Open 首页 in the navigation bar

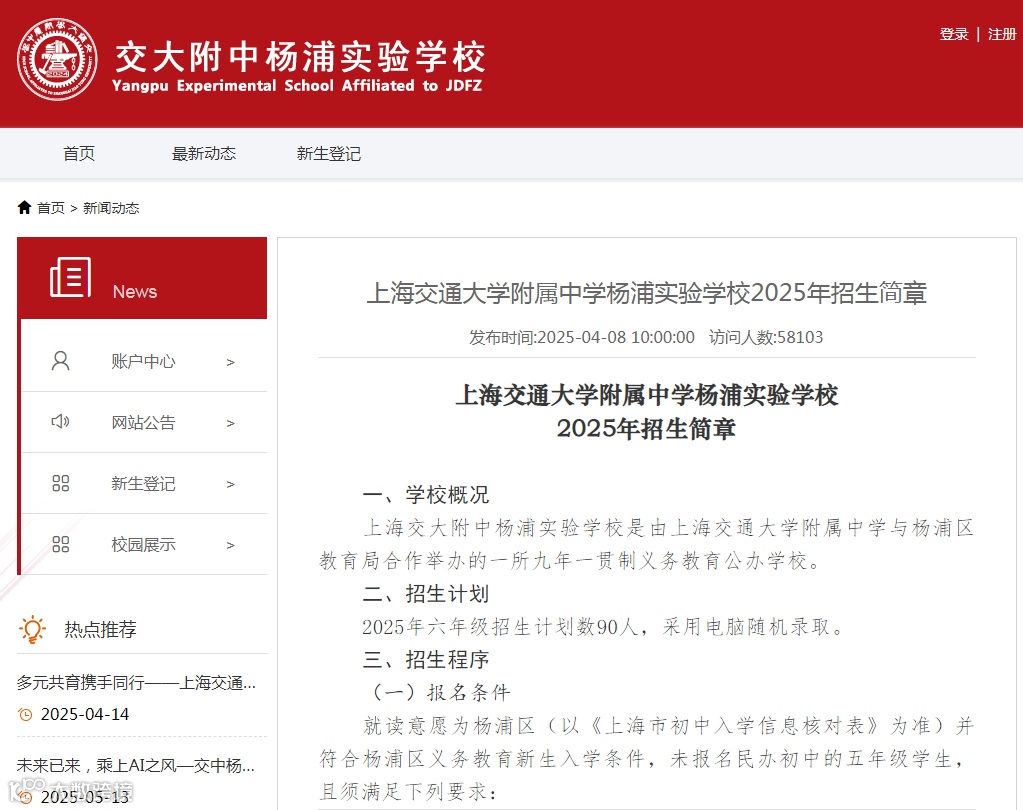pos(79,153)
